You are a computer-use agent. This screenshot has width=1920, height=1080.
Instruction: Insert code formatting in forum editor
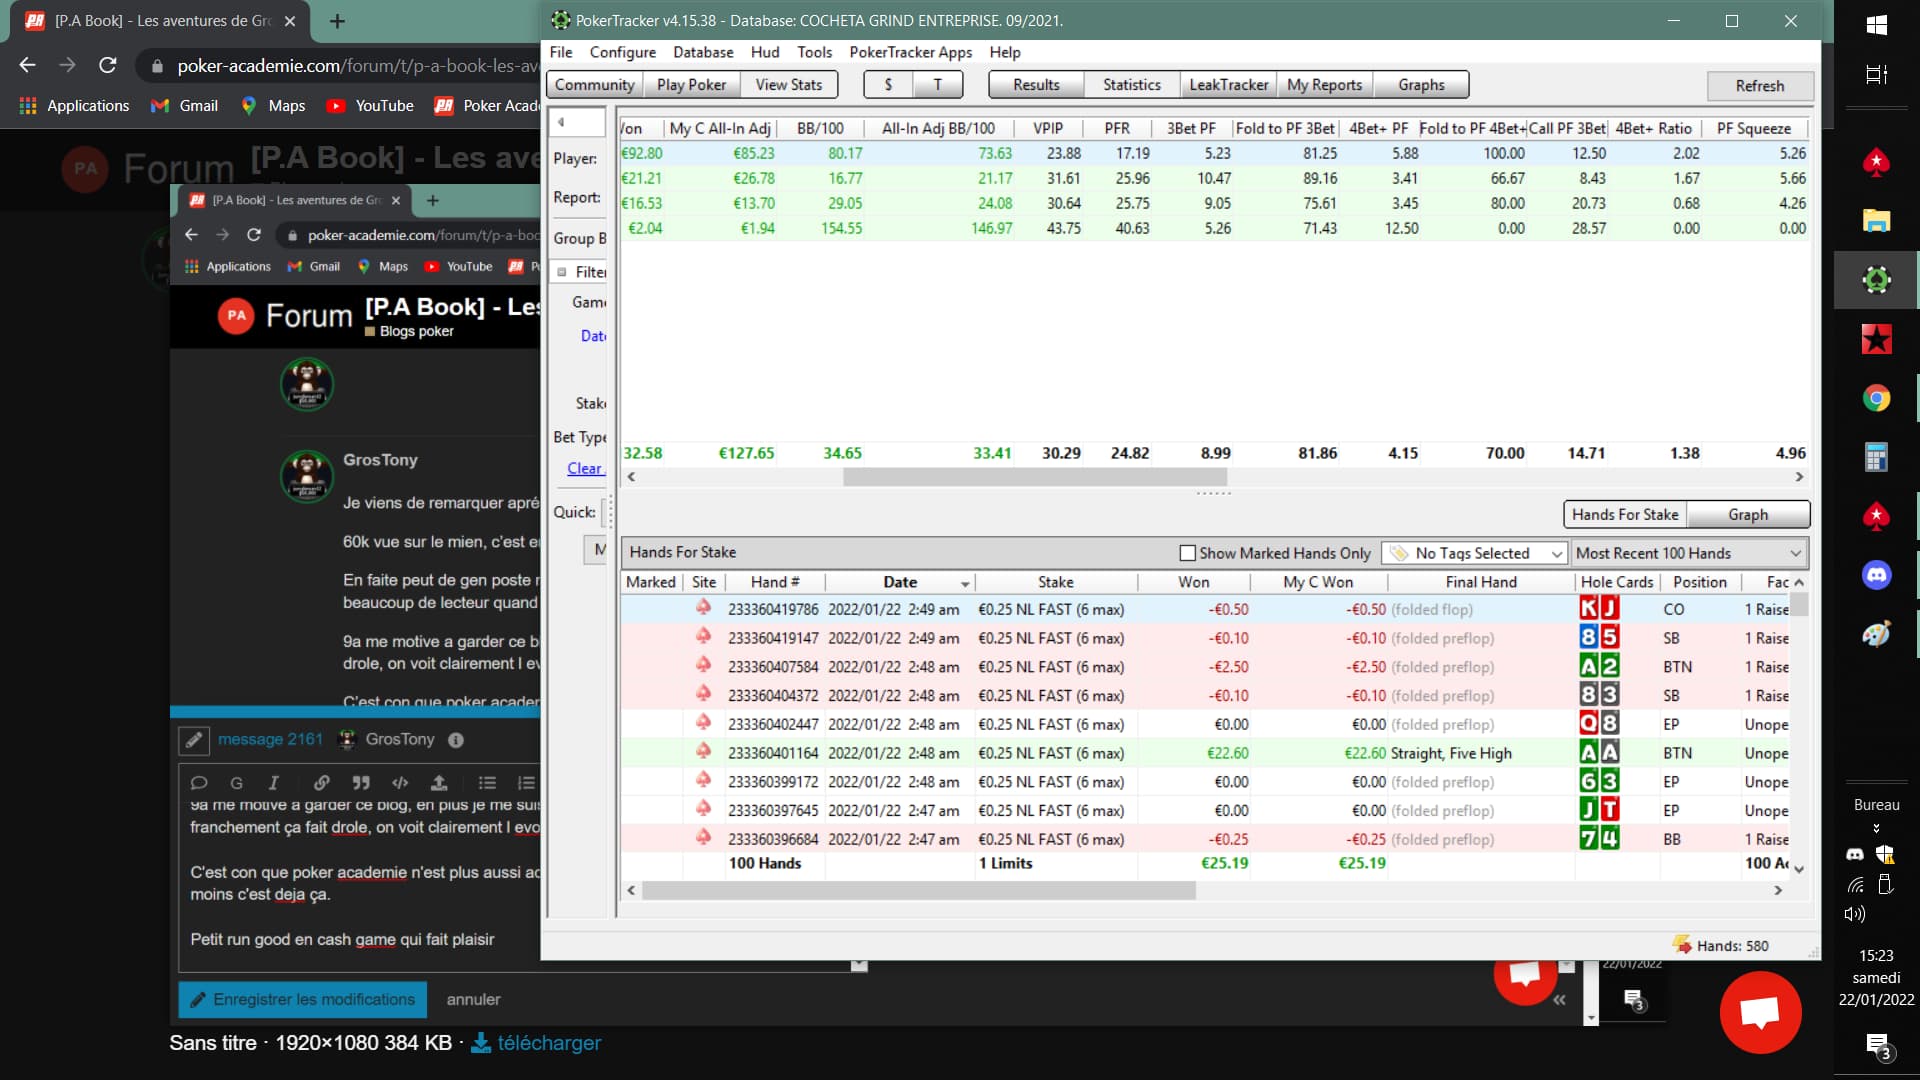pos(400,783)
